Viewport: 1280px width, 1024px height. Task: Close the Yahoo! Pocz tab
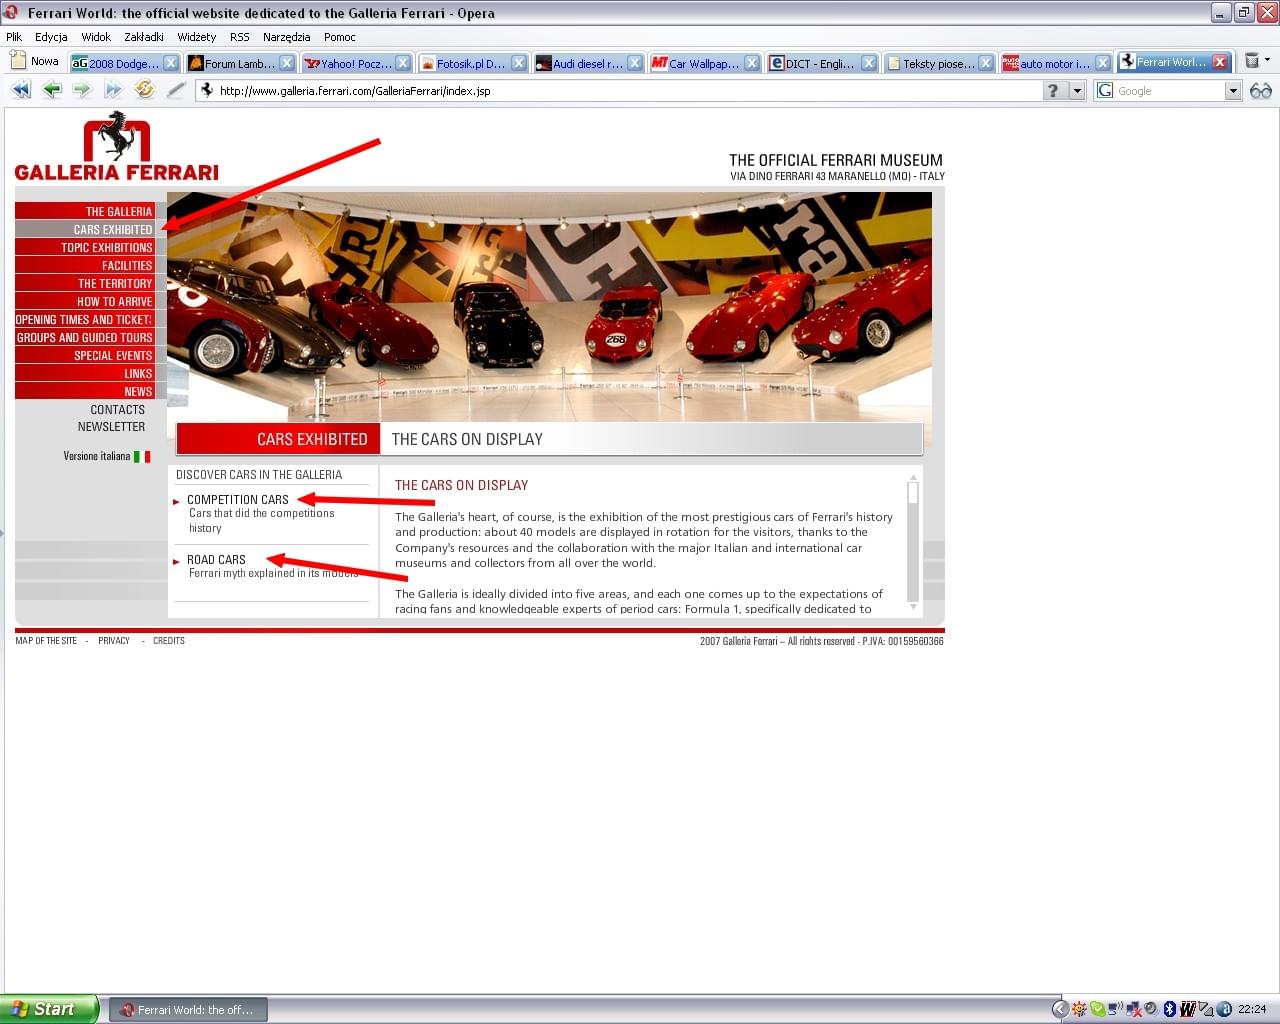(403, 63)
